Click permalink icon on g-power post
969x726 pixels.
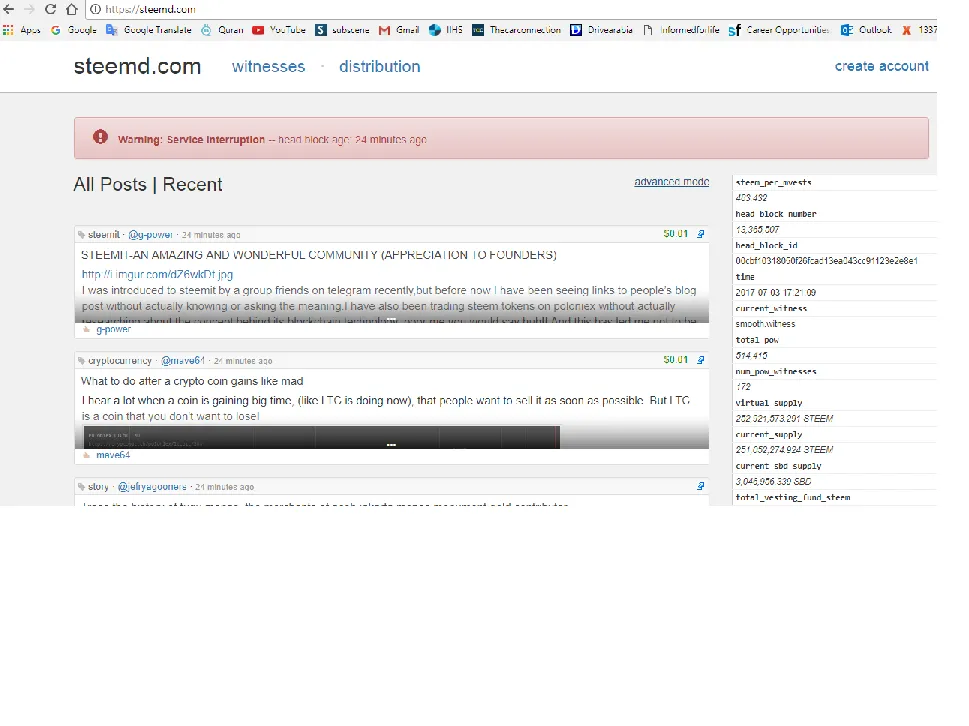point(700,234)
